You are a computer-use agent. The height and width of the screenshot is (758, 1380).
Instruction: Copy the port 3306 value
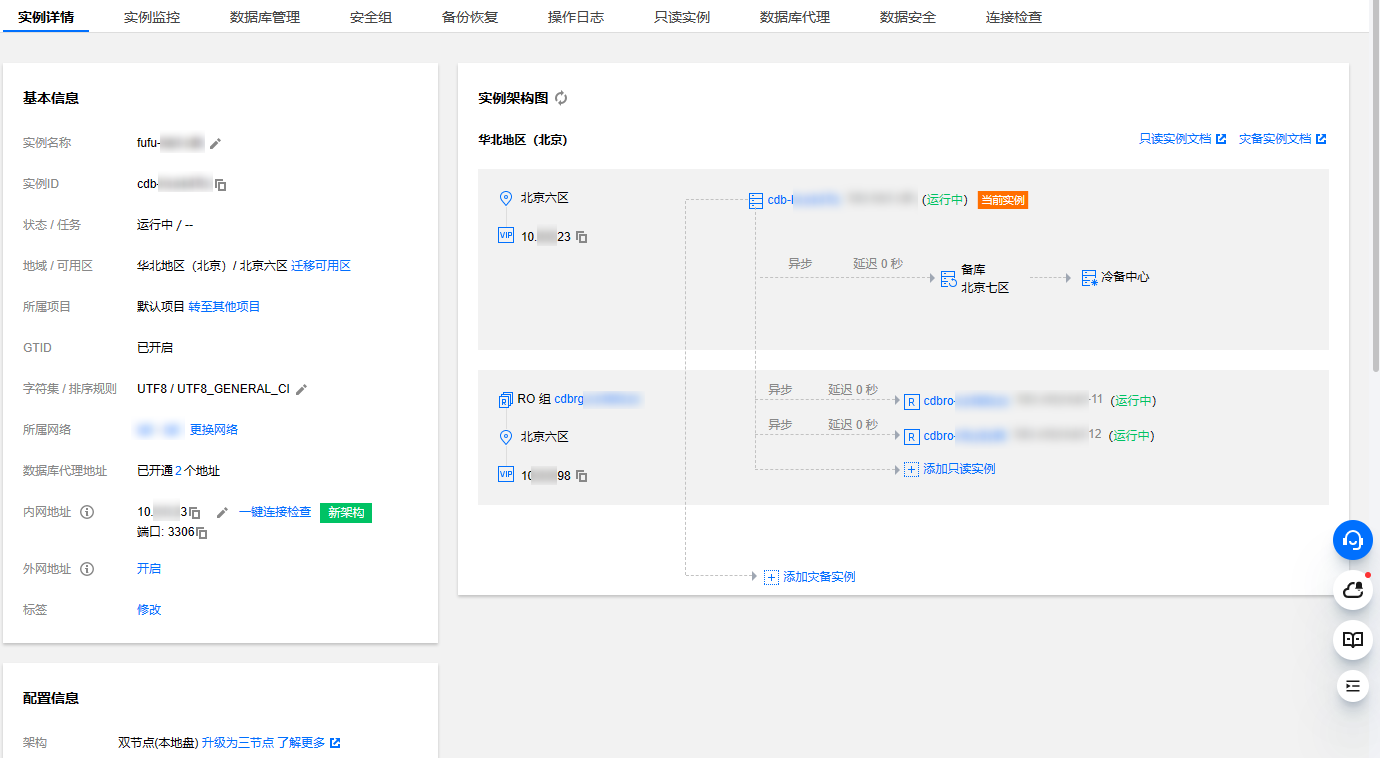click(x=201, y=533)
